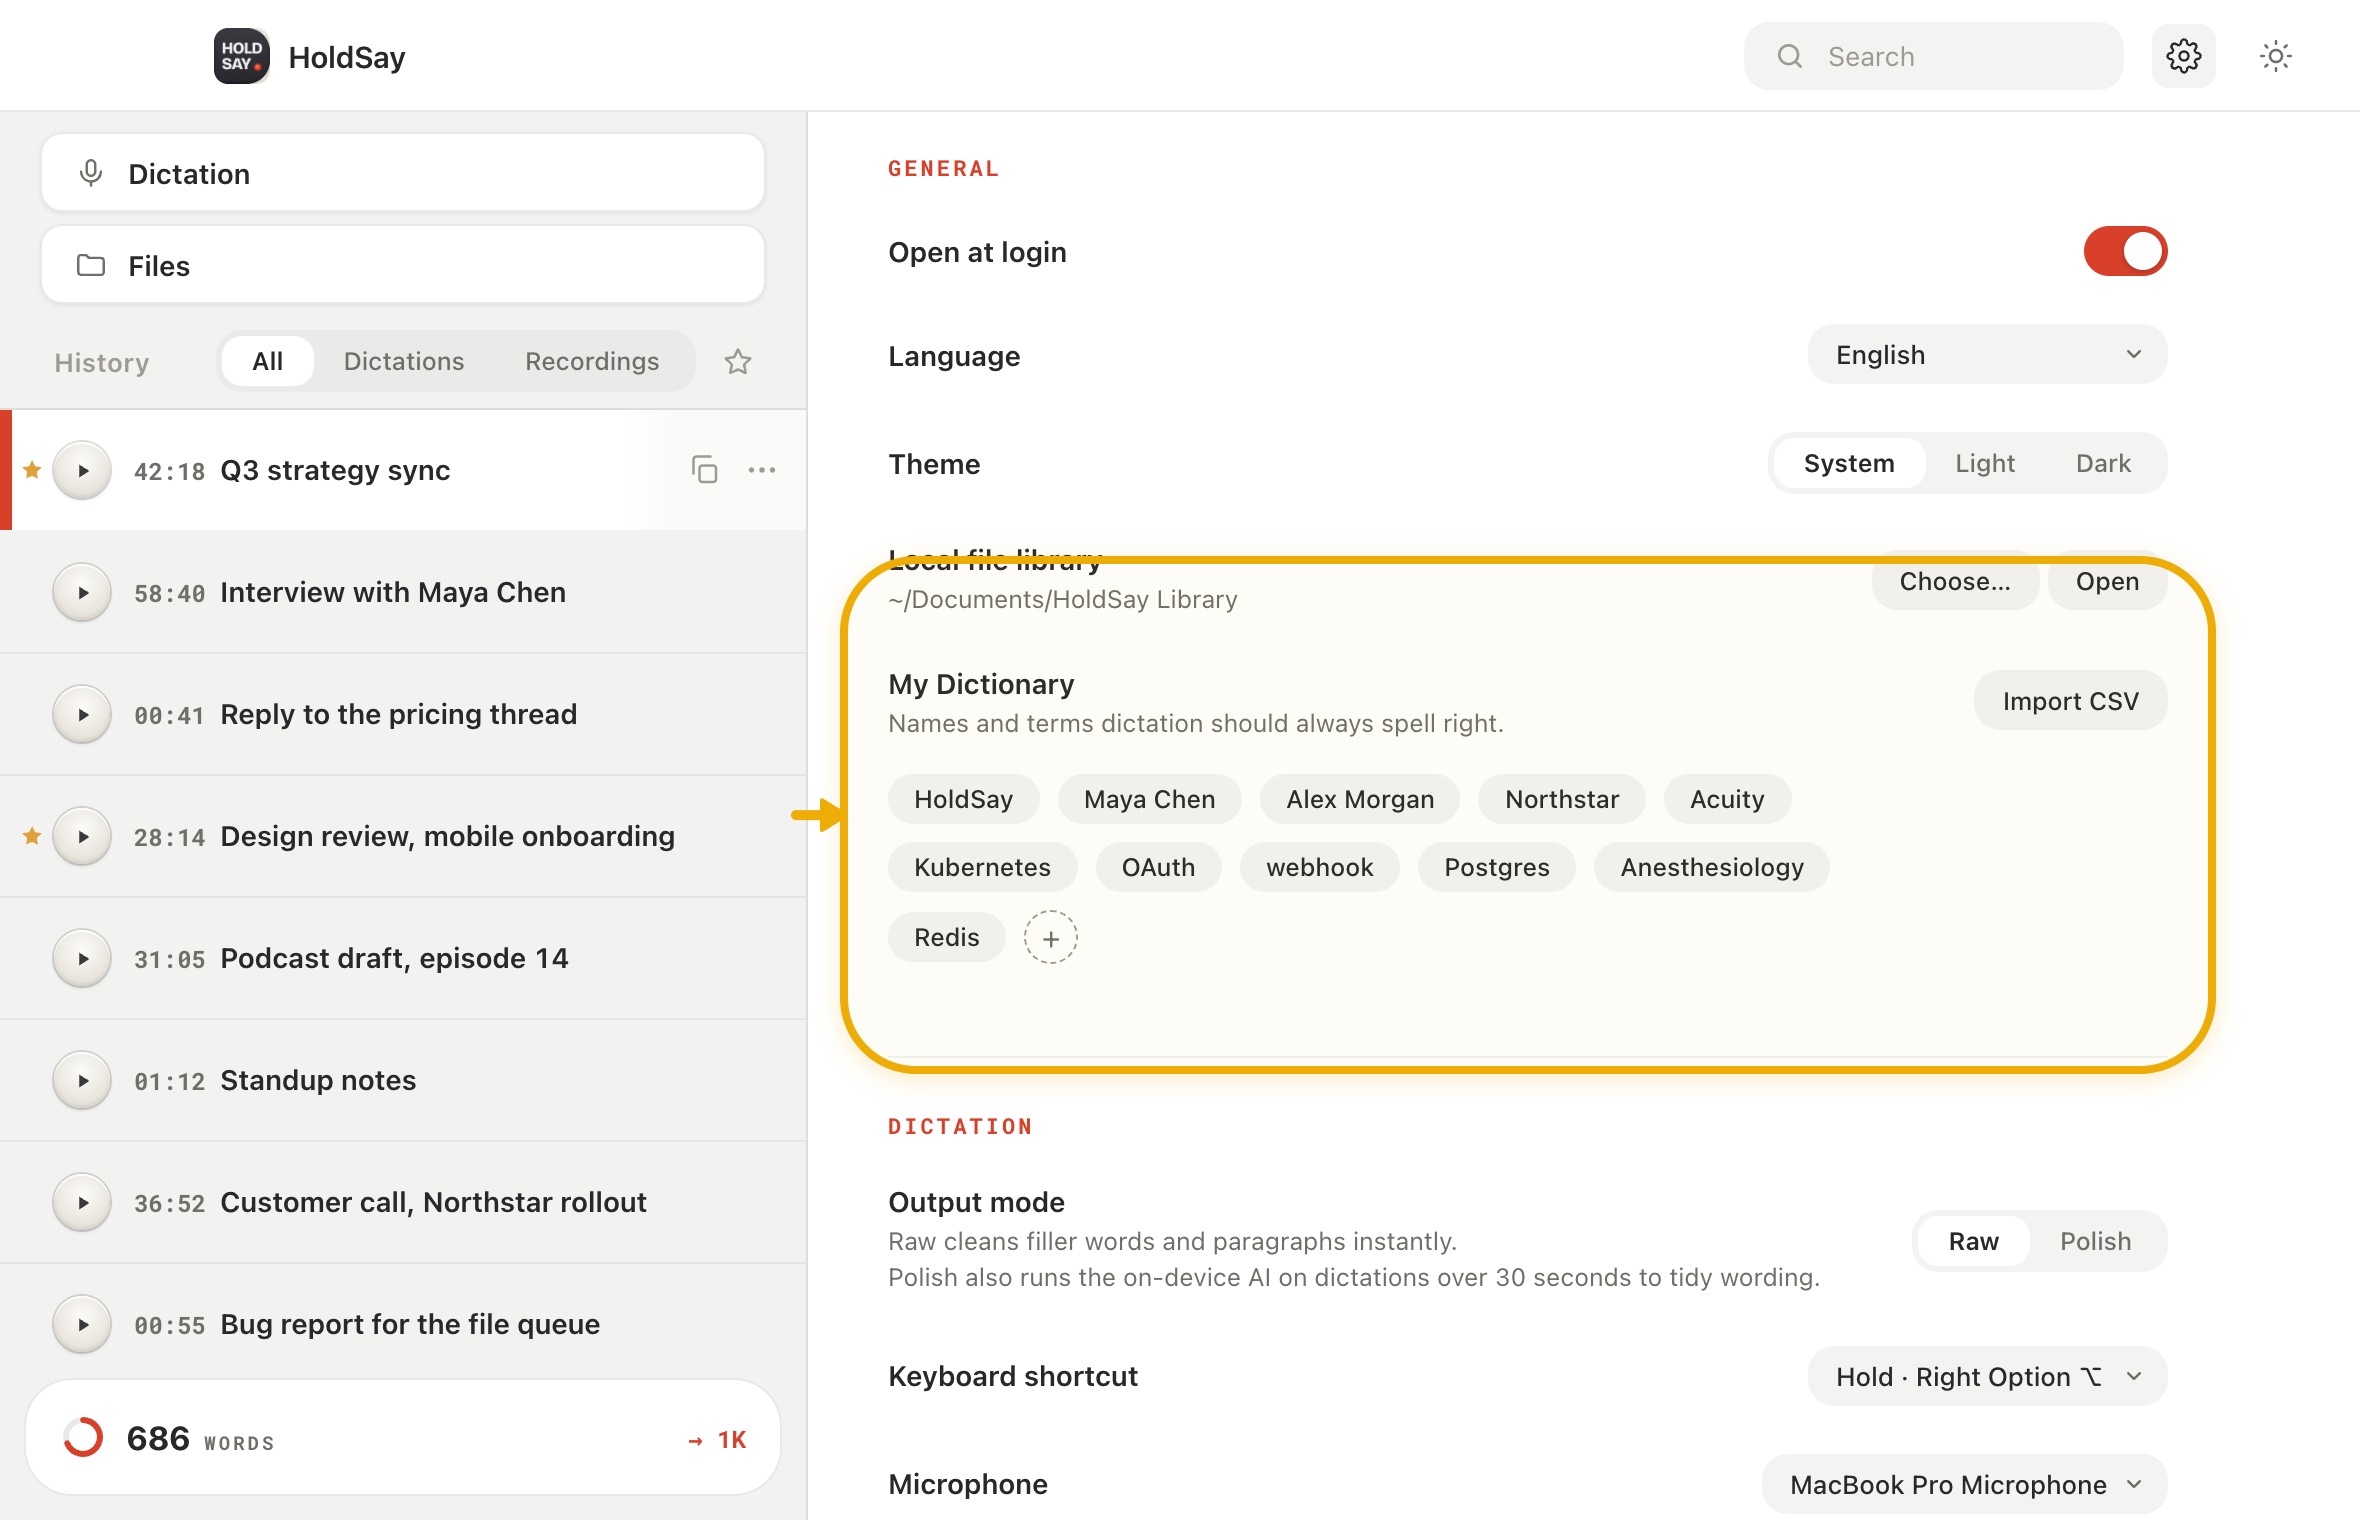Unstar the Design review, mobile onboarding item

32,835
